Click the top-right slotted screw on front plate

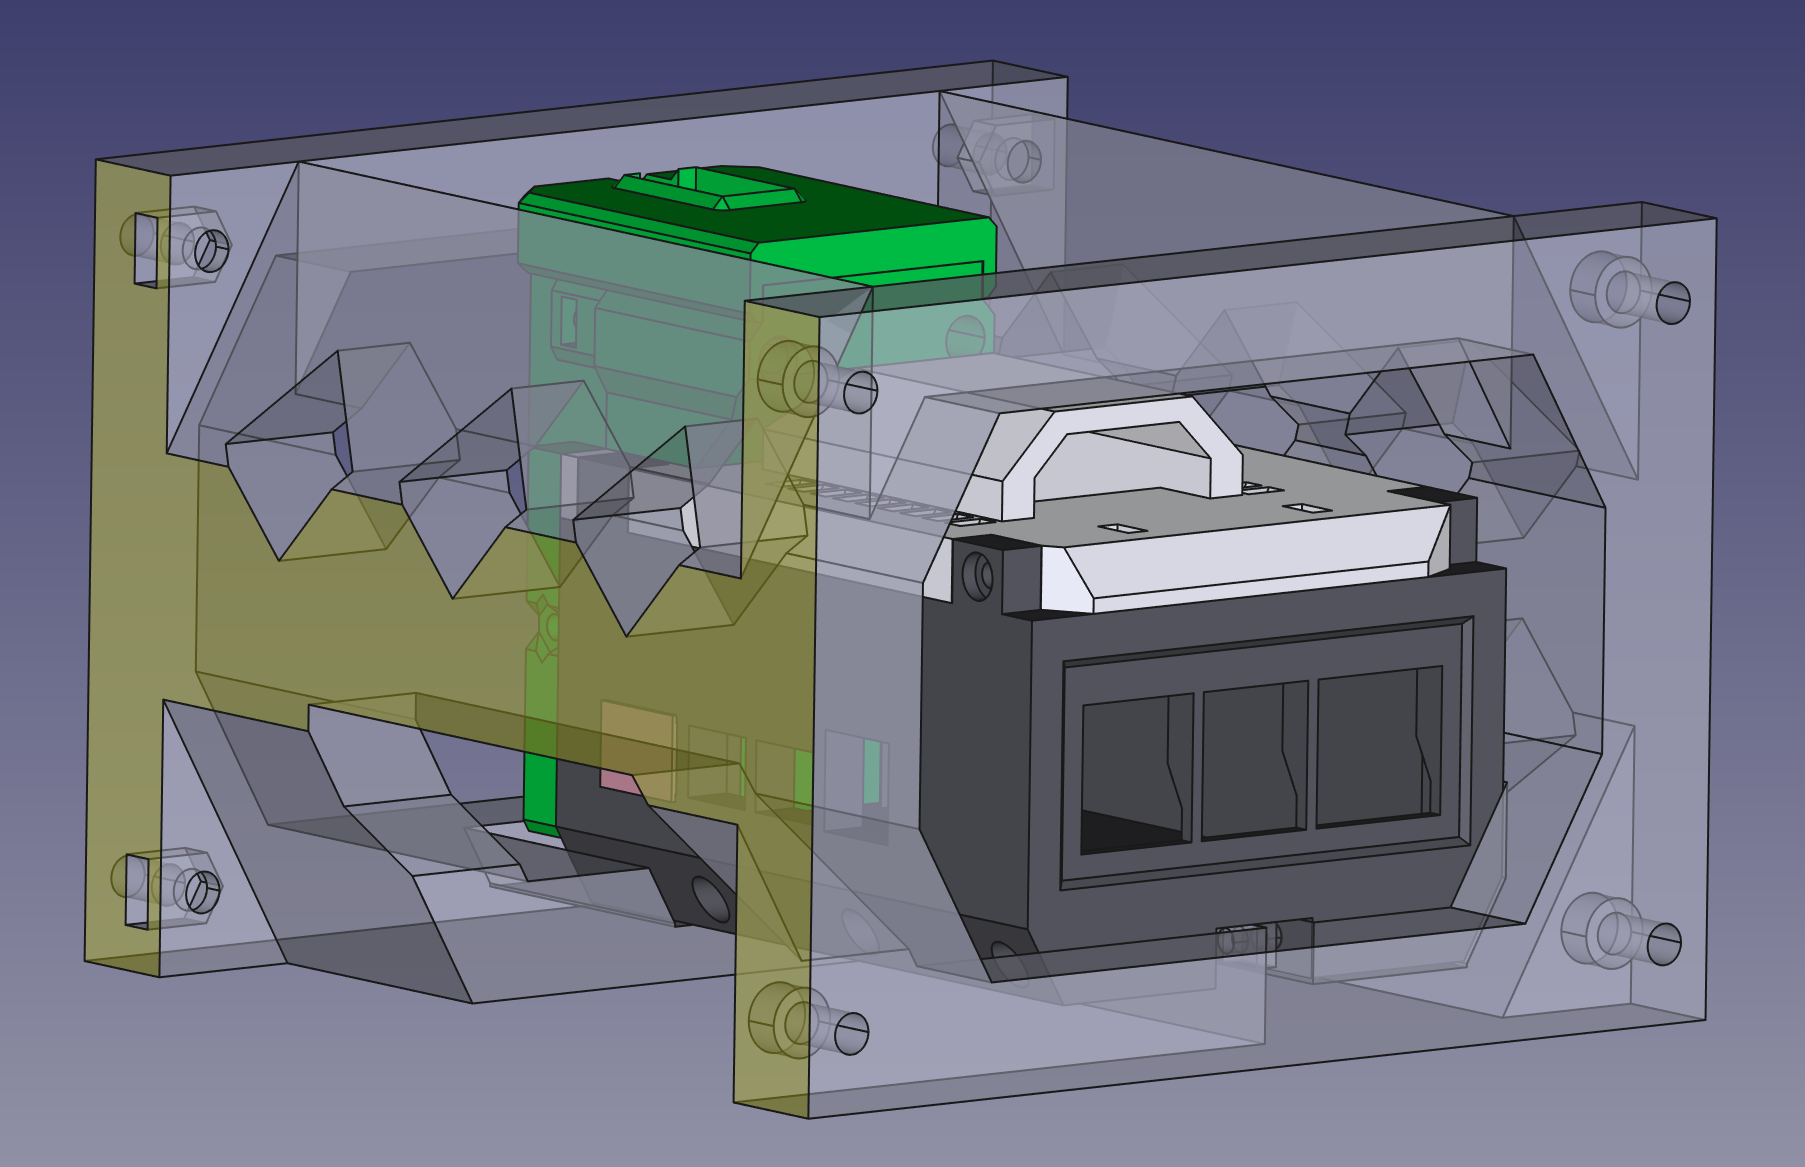coord(1672,302)
